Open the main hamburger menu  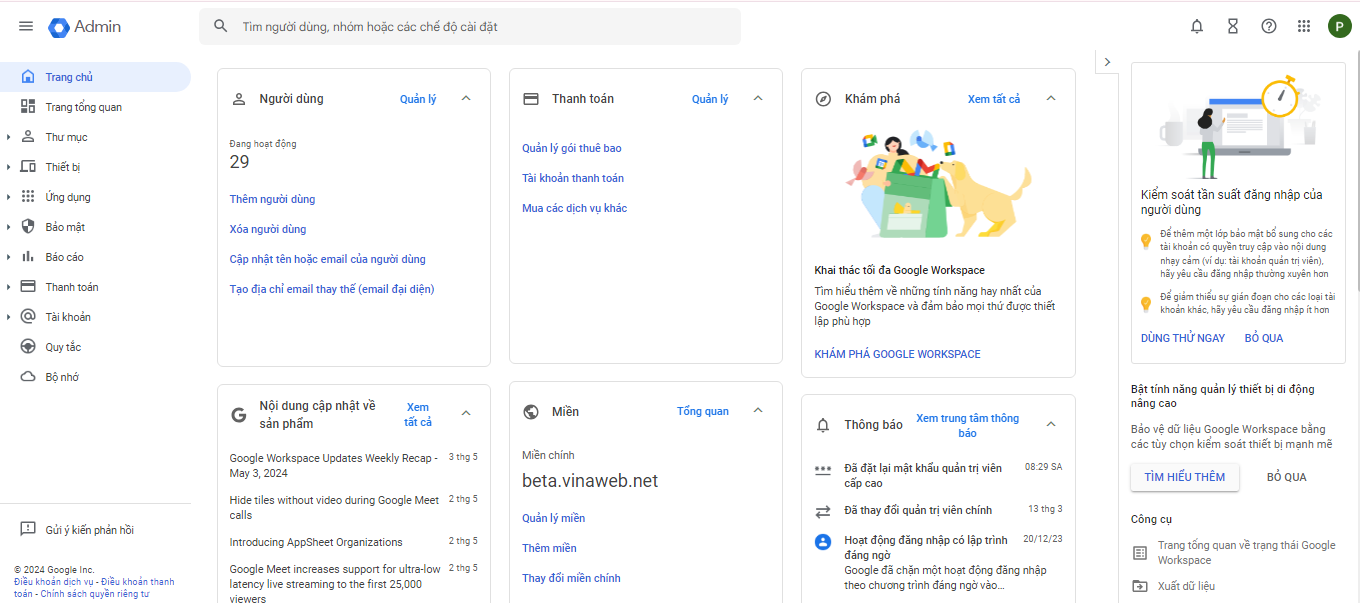tap(26, 27)
